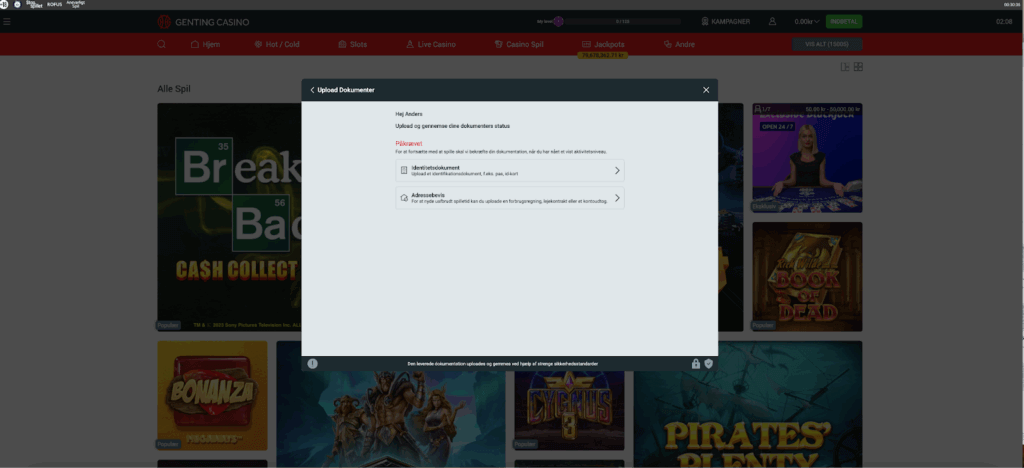Click the Identitetsdokument document icon
The width and height of the screenshot is (1024, 468).
pyautogui.click(x=404, y=170)
